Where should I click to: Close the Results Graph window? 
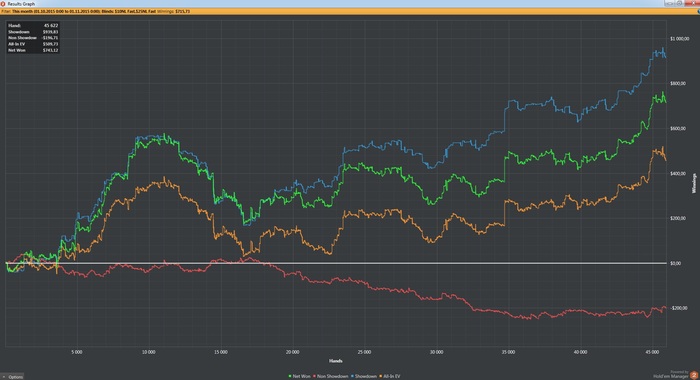pyautogui.click(x=692, y=3)
